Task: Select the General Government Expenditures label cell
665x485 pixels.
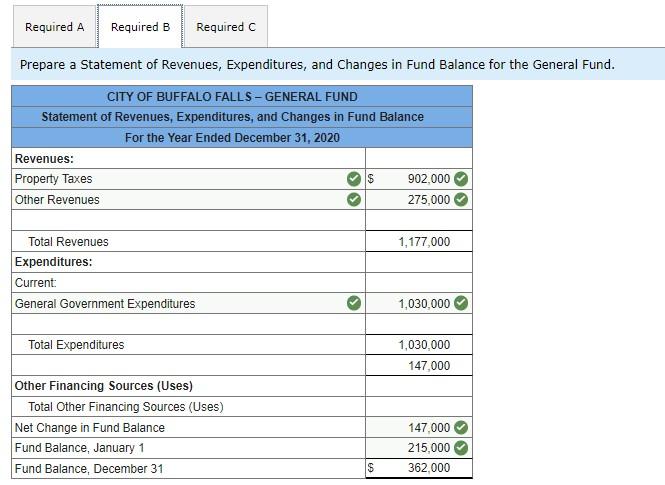Action: click(188, 303)
